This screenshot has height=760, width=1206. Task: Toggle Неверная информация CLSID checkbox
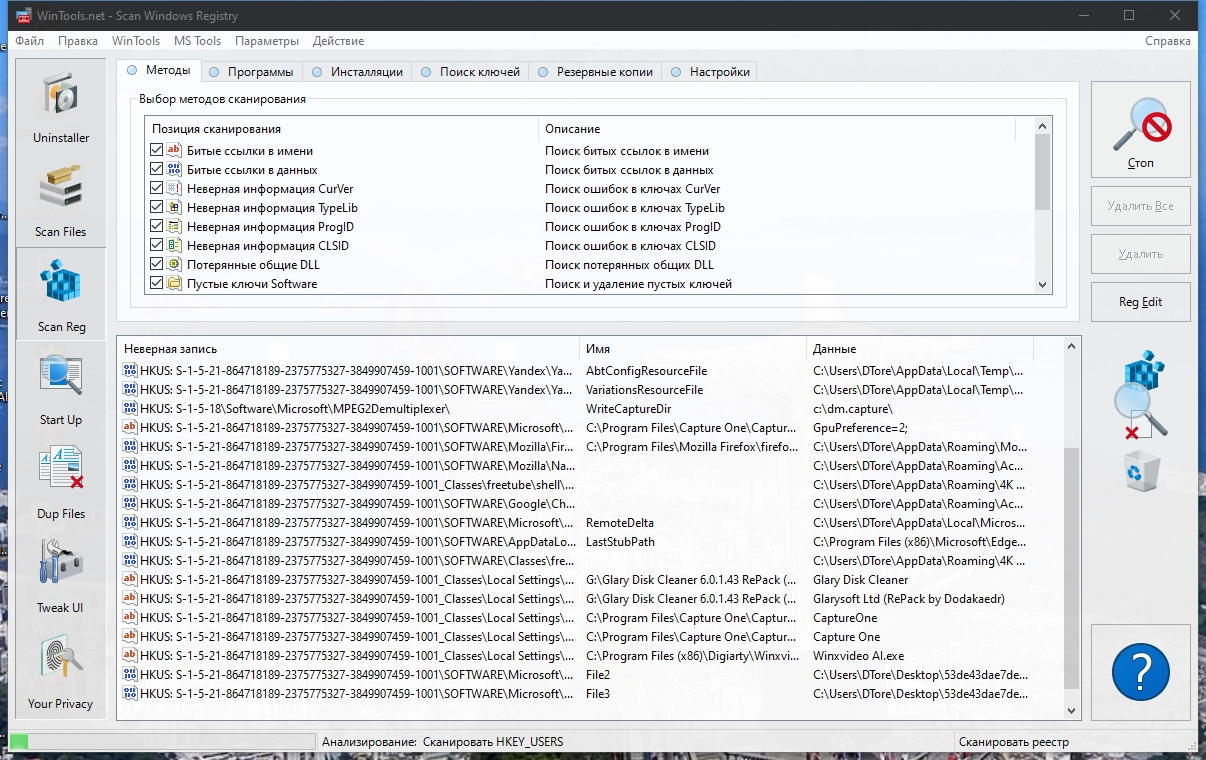[x=156, y=246]
